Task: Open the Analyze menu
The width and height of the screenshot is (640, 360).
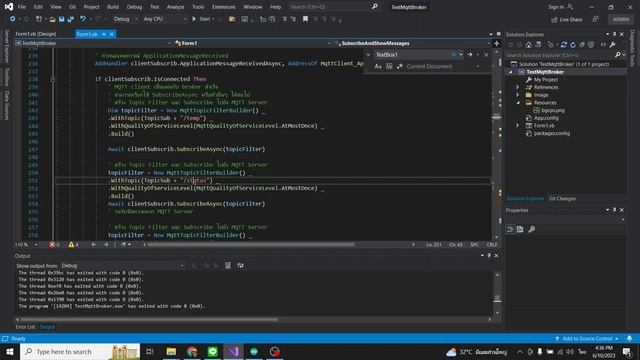Action: click(176, 7)
